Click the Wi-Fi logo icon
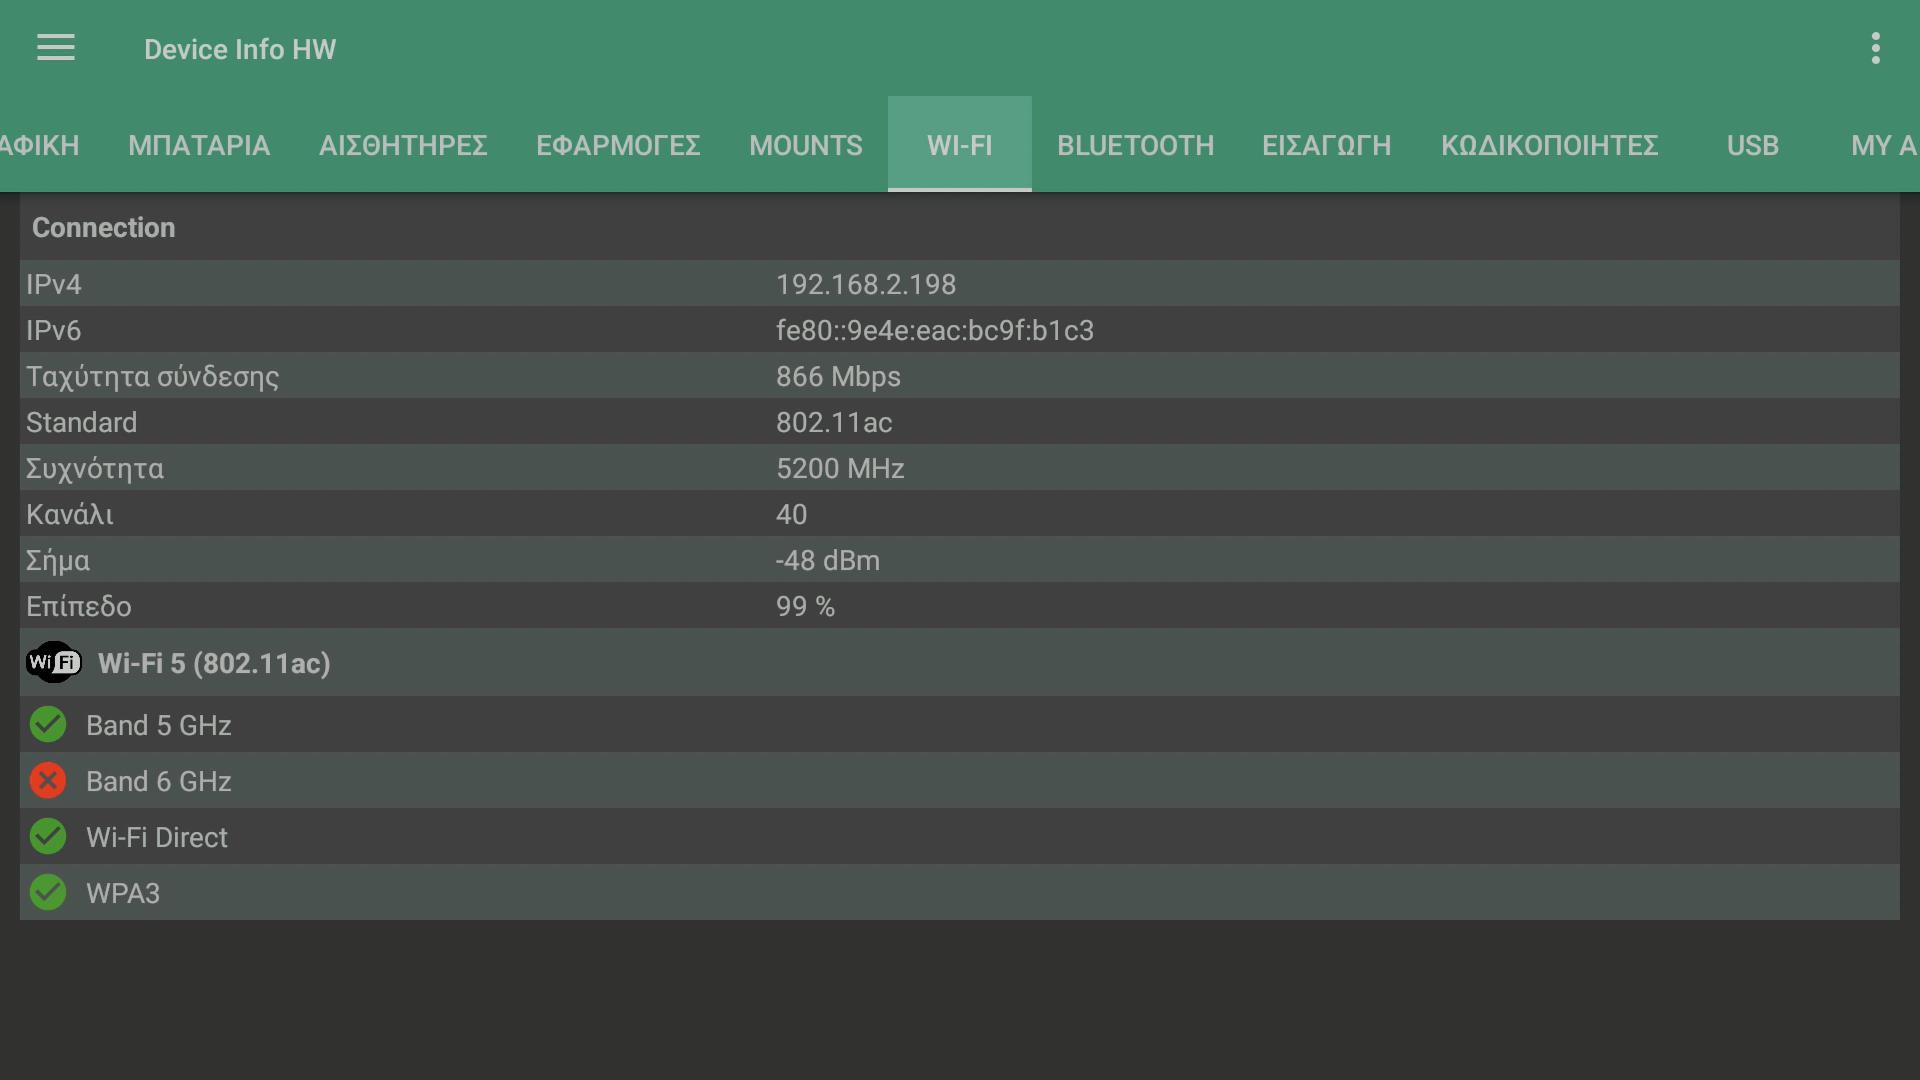Image resolution: width=1920 pixels, height=1080 pixels. pos(54,662)
